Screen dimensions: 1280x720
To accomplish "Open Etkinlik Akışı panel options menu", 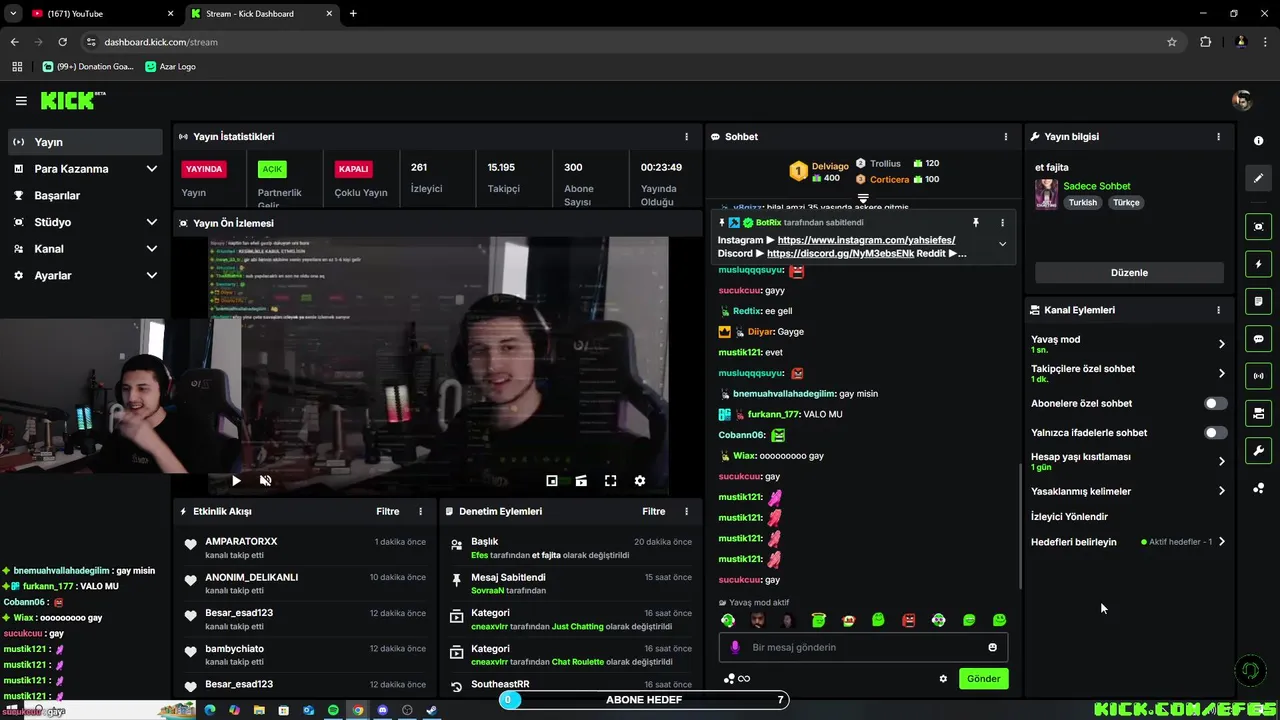I will [420, 511].
